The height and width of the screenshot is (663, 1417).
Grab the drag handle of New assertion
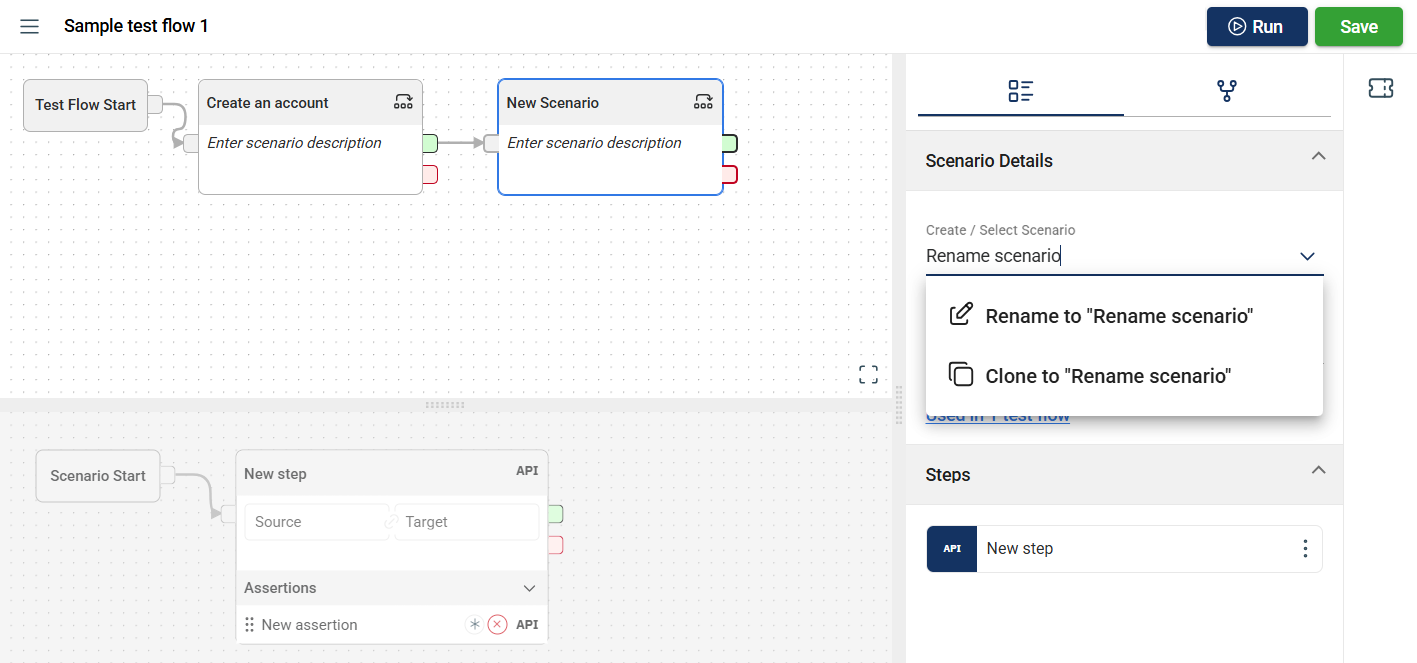(x=249, y=625)
